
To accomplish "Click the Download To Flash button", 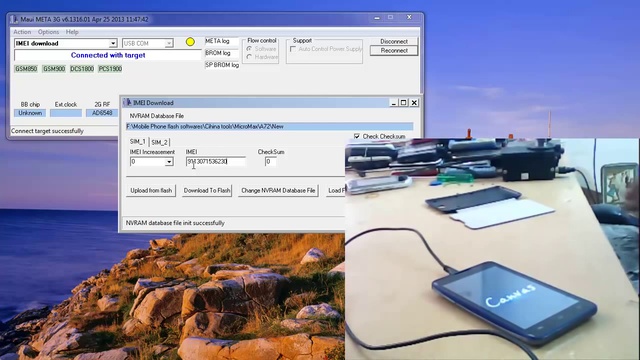I will click(207, 191).
